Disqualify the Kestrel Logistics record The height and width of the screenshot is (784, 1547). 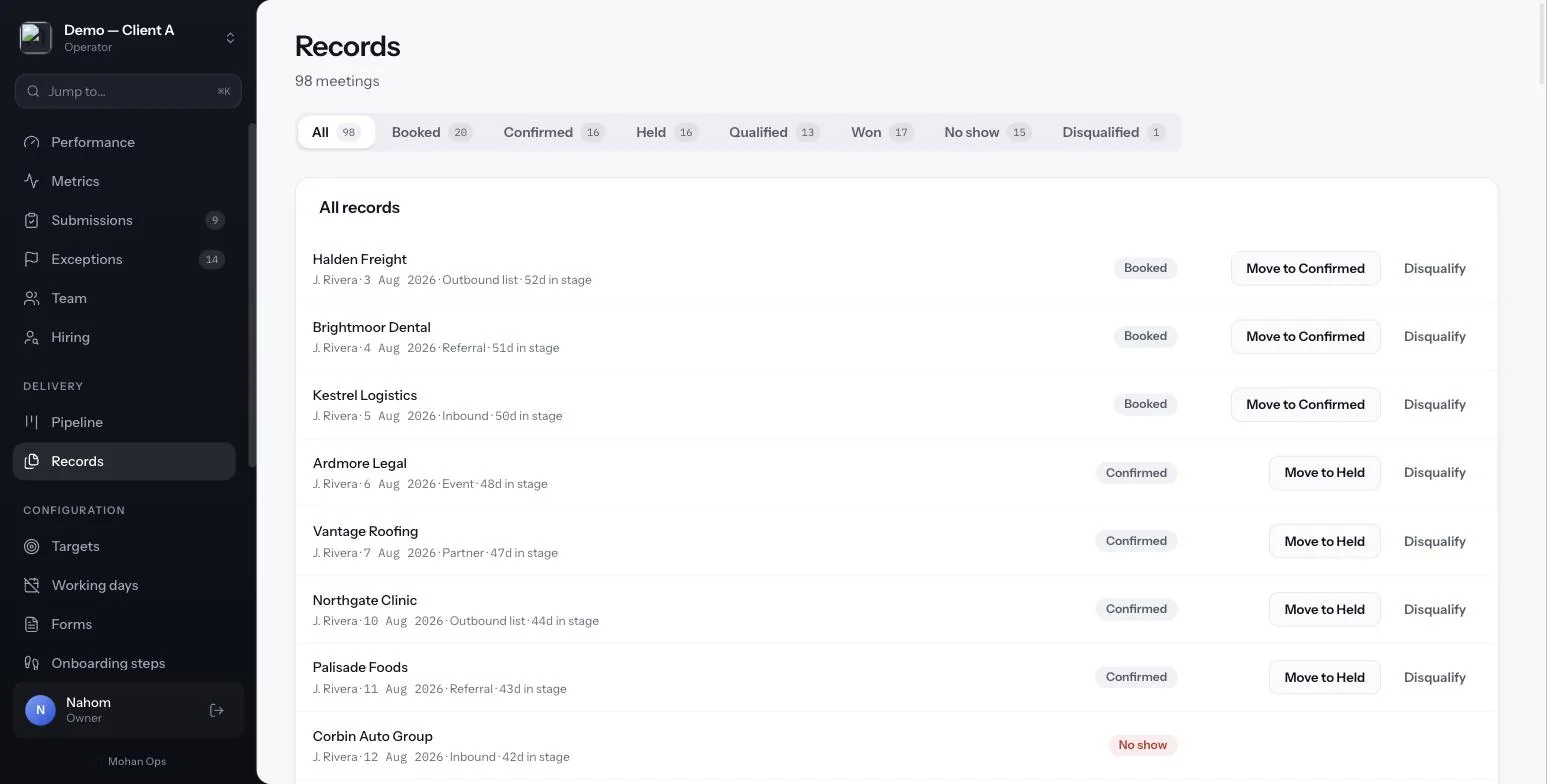1434,404
